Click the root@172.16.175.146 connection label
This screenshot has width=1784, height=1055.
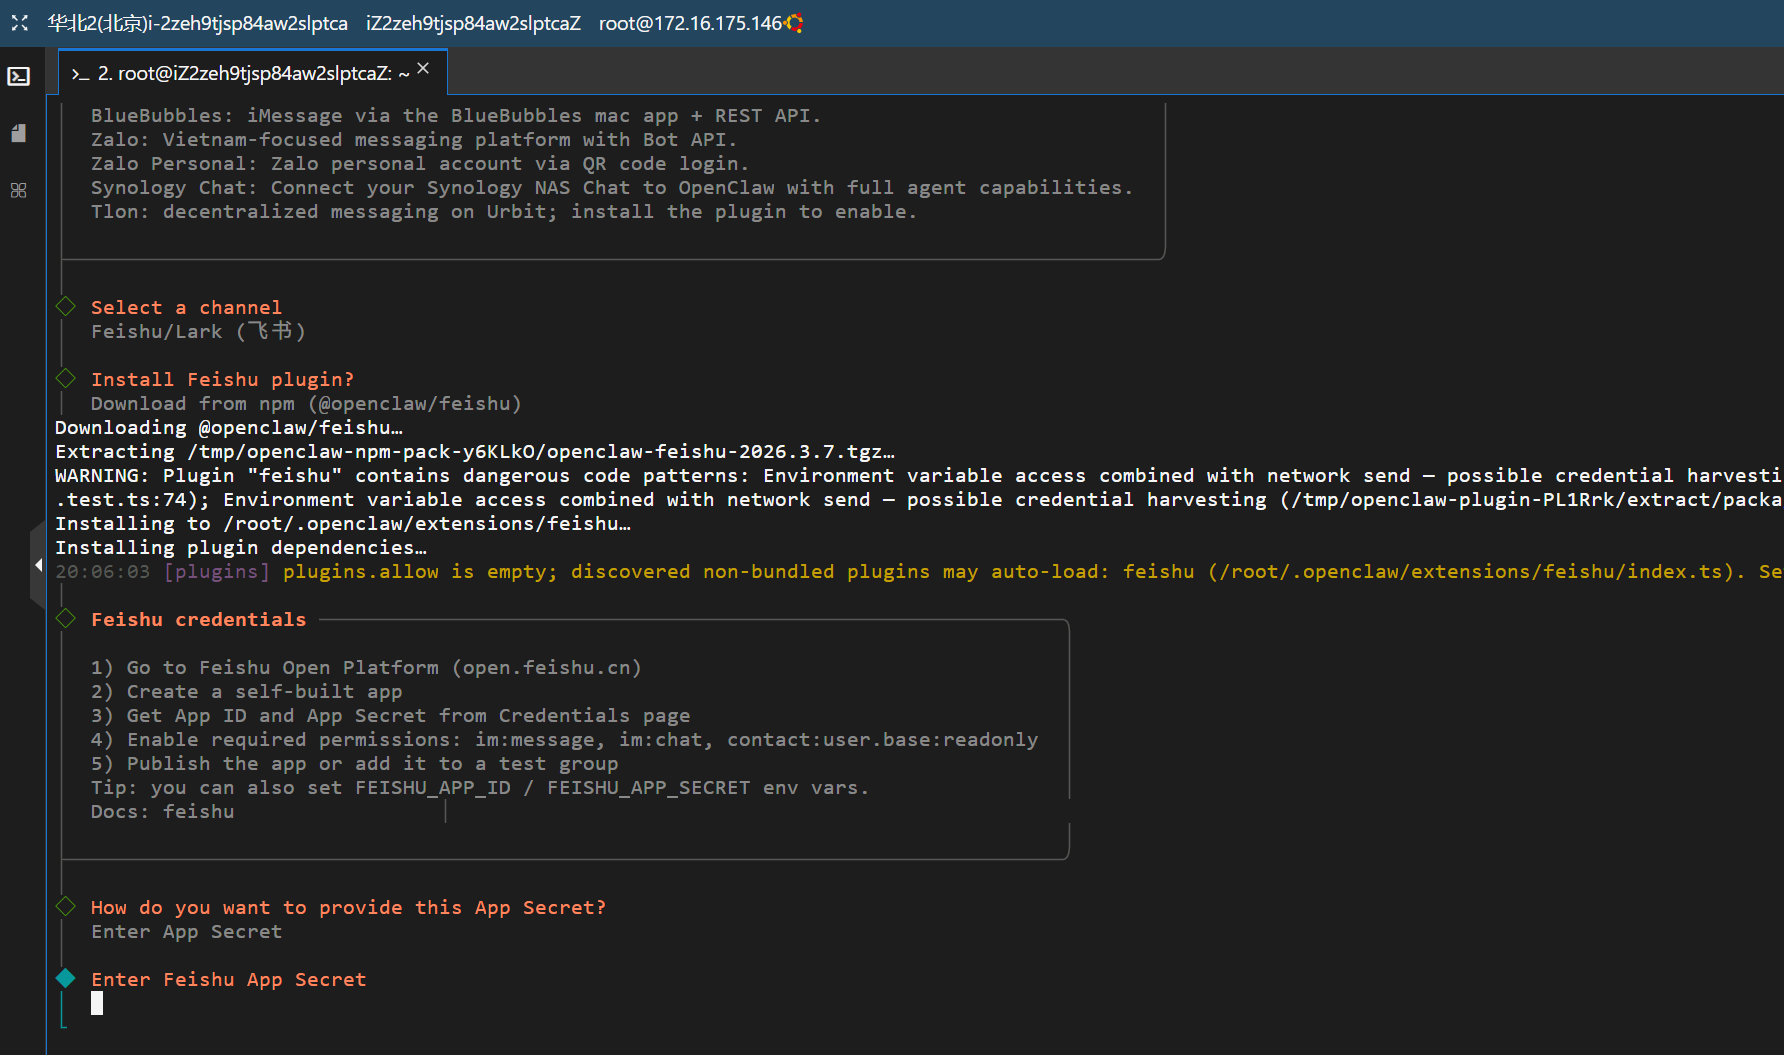[690, 23]
